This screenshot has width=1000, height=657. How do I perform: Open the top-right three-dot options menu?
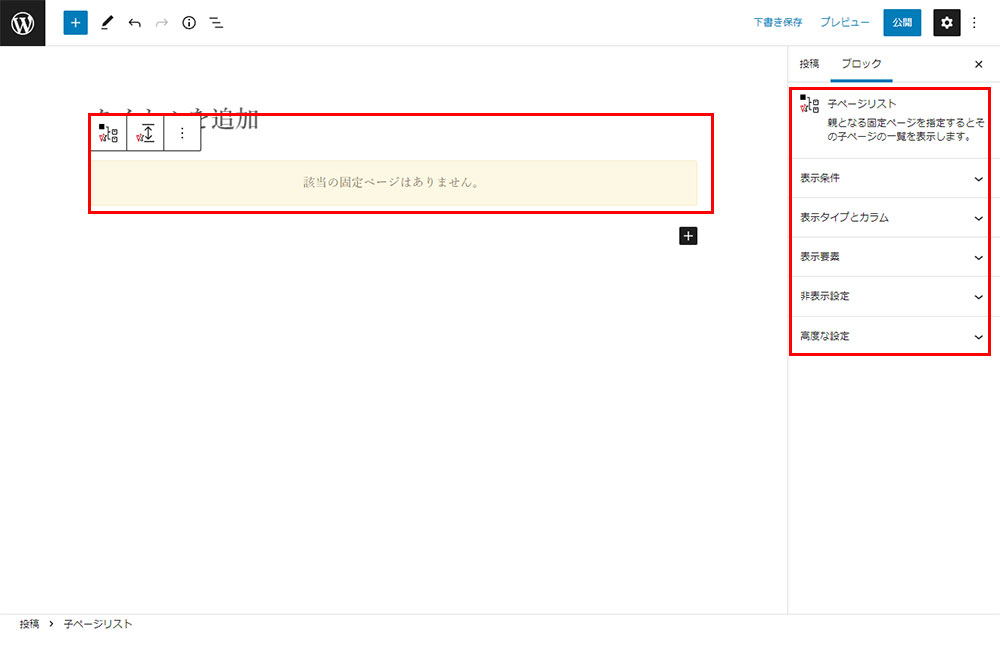coord(975,22)
